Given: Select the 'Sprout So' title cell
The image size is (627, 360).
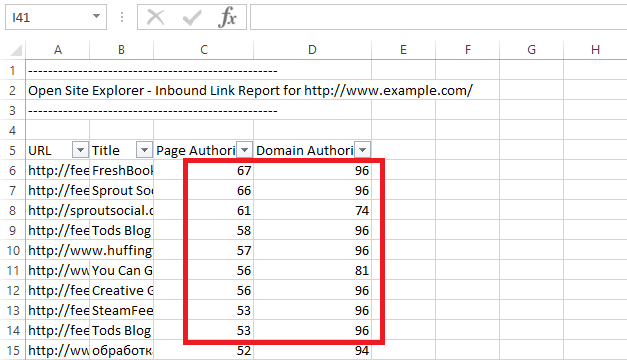Looking at the screenshot, I should pyautogui.click(x=122, y=190).
